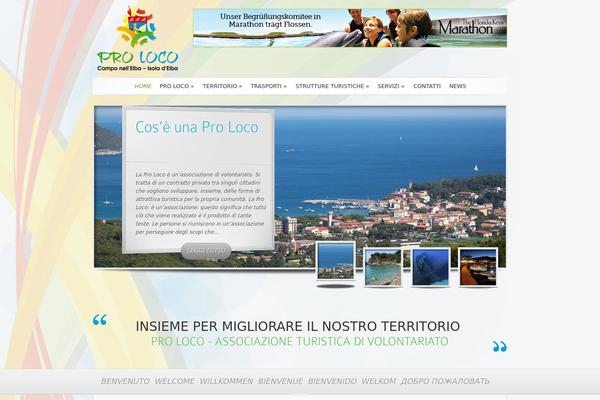
Task: Expand the PRO LOCO menu
Action: 177,86
